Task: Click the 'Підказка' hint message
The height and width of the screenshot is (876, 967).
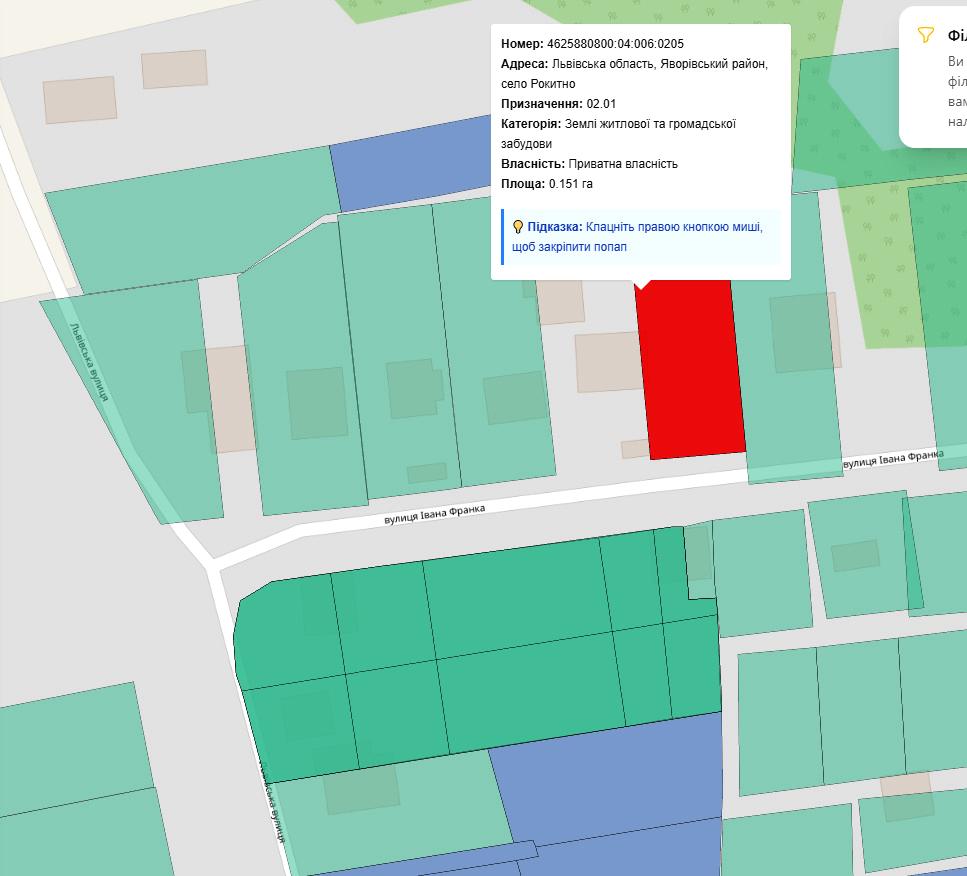Action: [641, 237]
